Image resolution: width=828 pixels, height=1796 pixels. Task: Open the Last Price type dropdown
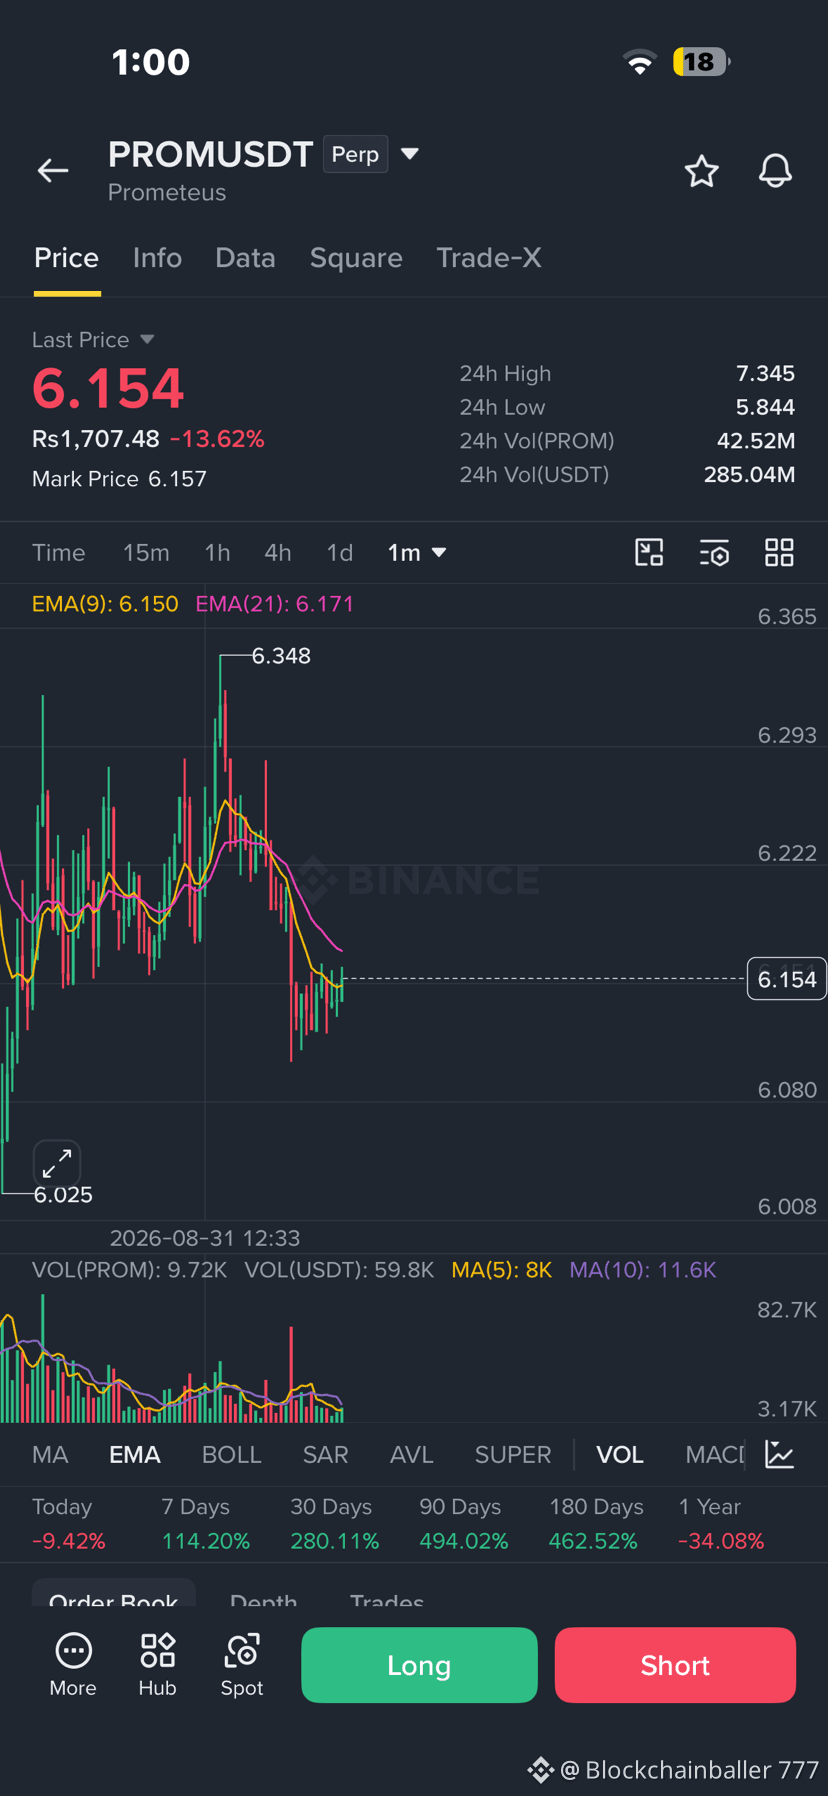[x=147, y=340]
